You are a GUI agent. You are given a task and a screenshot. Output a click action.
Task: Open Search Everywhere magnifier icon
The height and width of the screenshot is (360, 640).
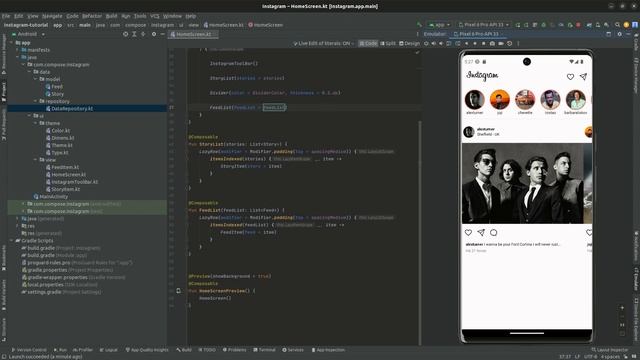(617, 25)
